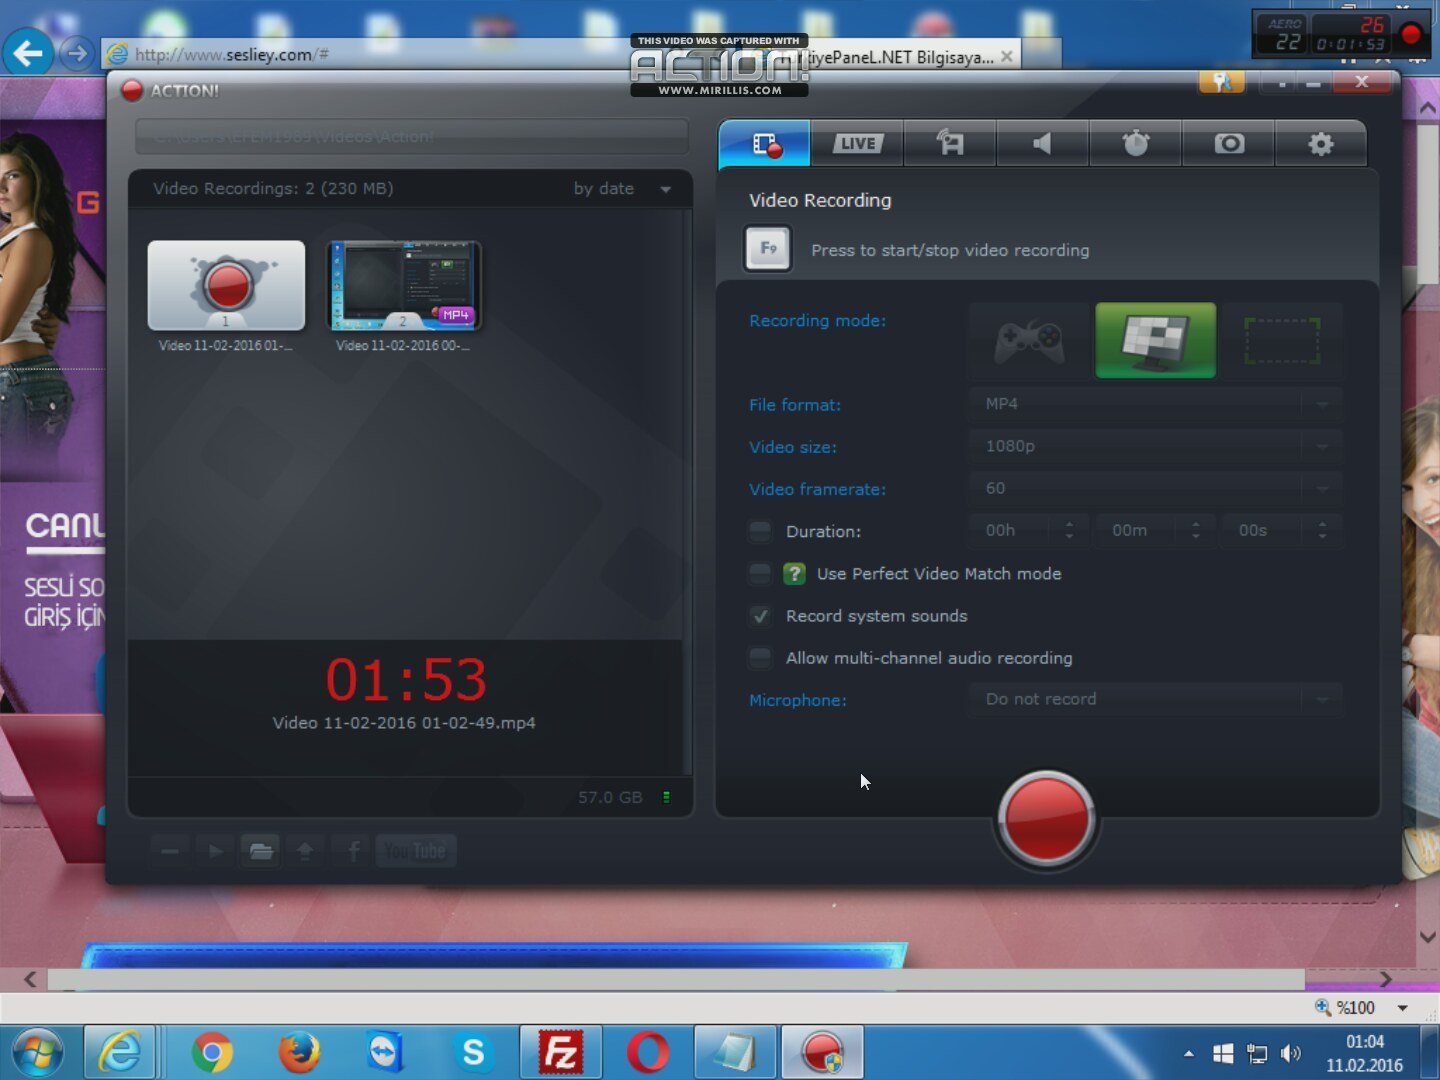1440x1080 pixels.
Task: Click the browser vertical scroll down arrow
Action: (x=1428, y=937)
